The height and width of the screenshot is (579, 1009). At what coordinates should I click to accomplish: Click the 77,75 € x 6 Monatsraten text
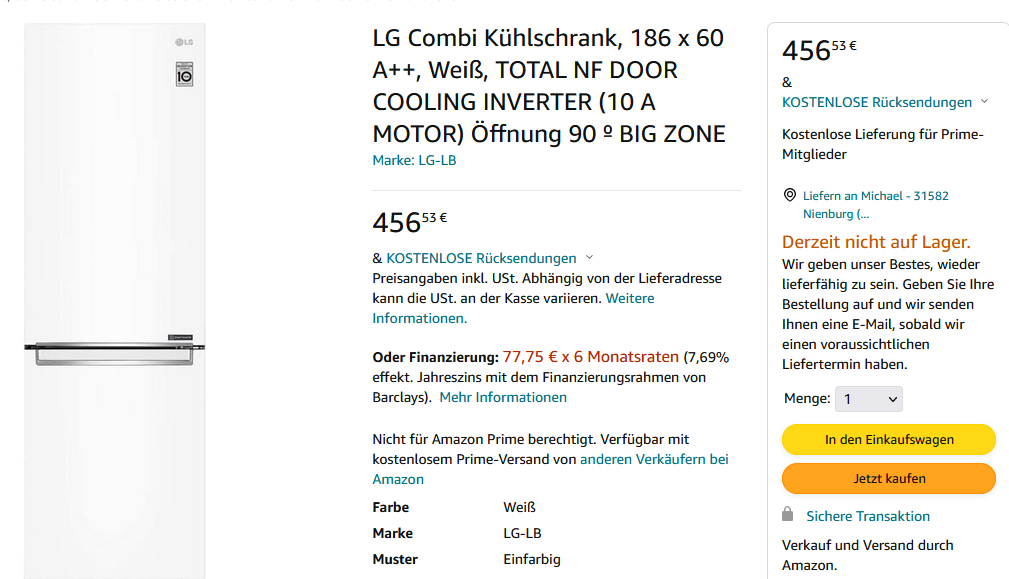click(590, 357)
